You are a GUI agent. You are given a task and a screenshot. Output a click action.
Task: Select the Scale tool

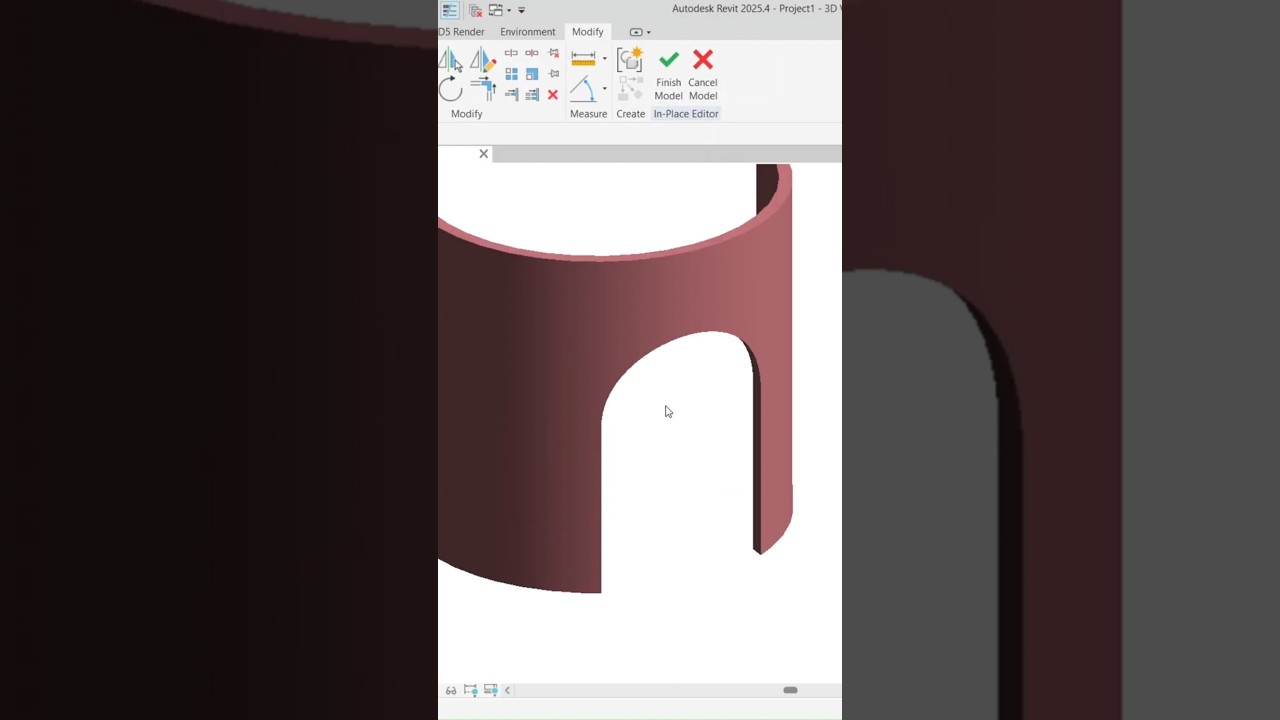(532, 74)
